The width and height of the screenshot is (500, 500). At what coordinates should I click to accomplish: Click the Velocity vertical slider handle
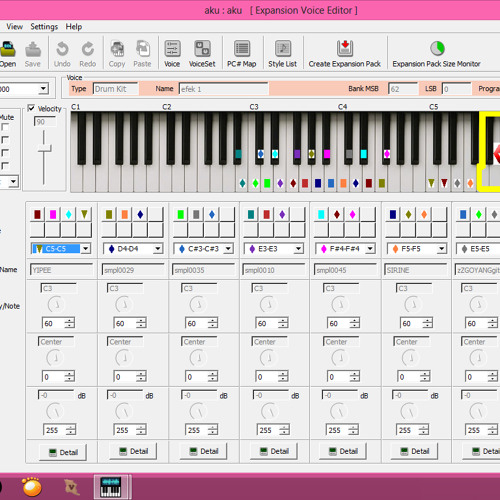pyautogui.click(x=44, y=149)
